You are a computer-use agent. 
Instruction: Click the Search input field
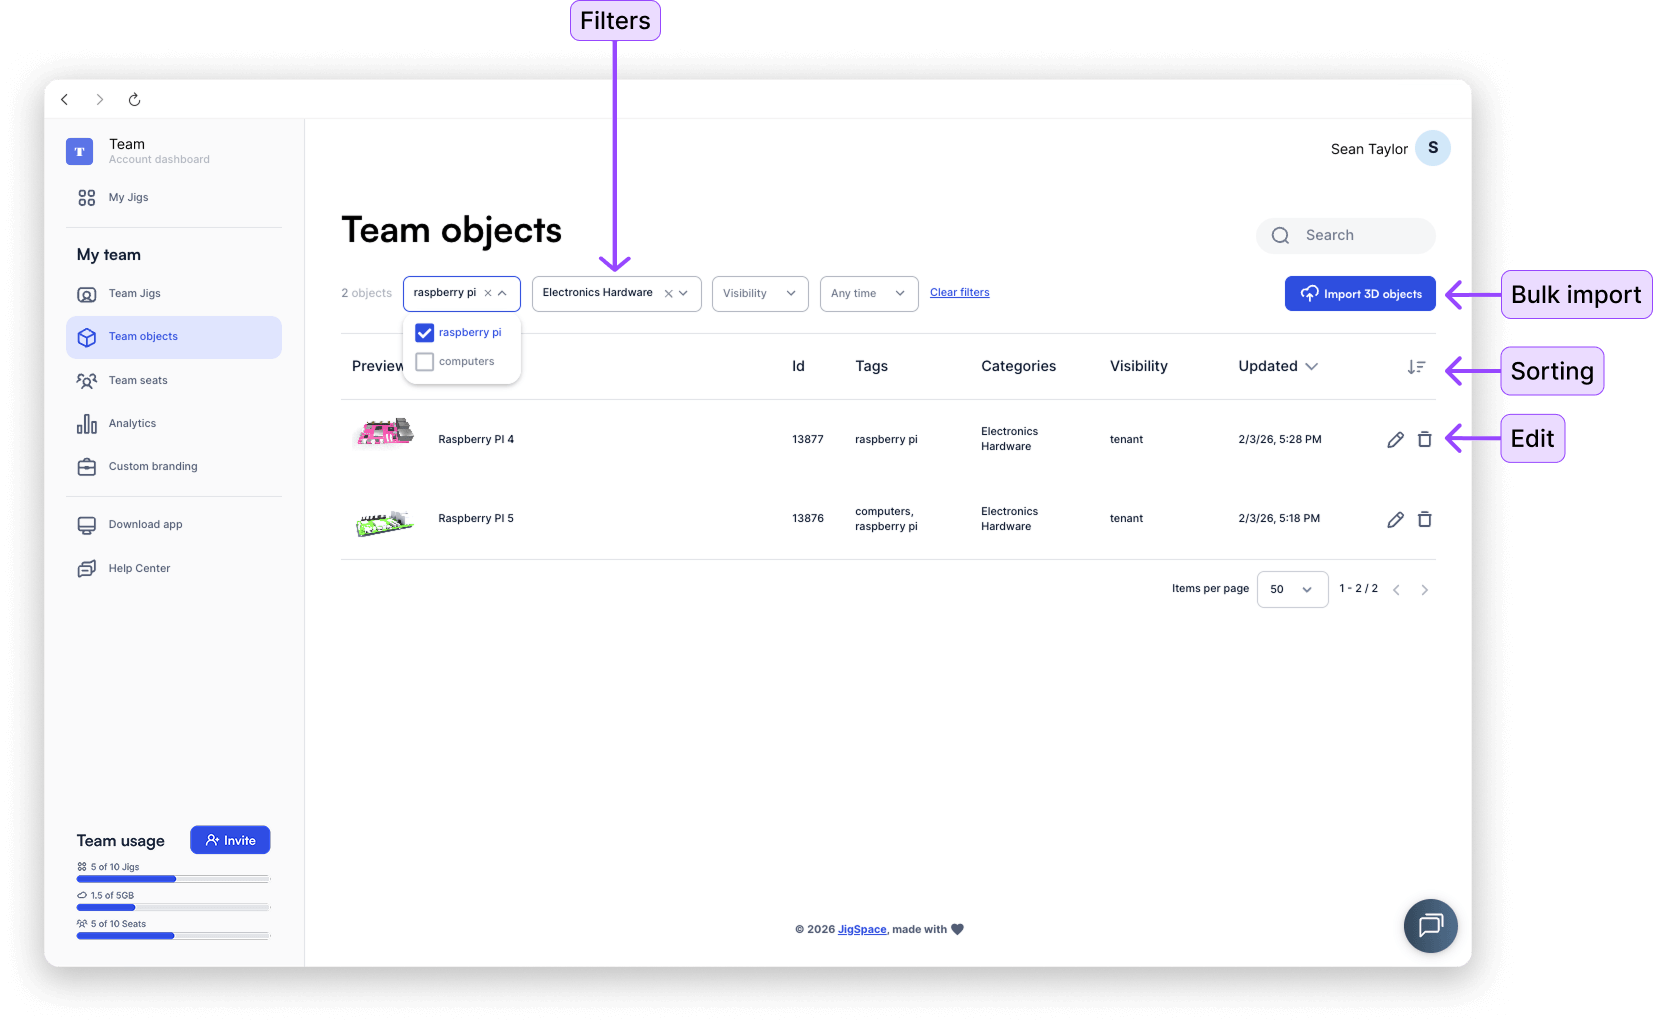pos(1346,236)
